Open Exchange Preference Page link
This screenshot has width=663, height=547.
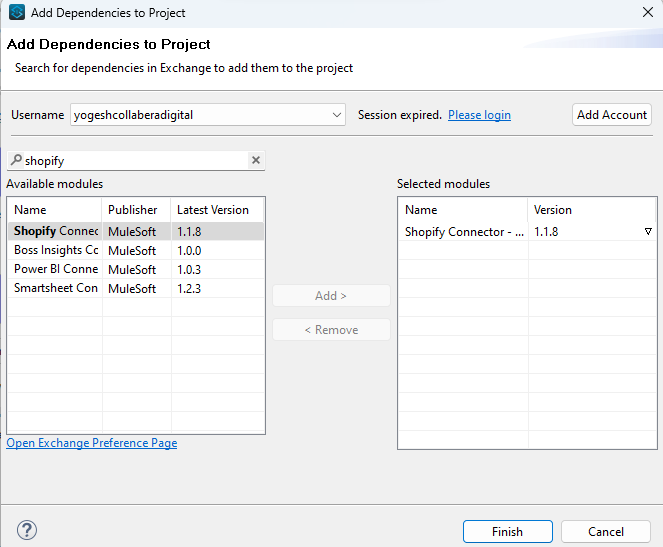tap(92, 443)
